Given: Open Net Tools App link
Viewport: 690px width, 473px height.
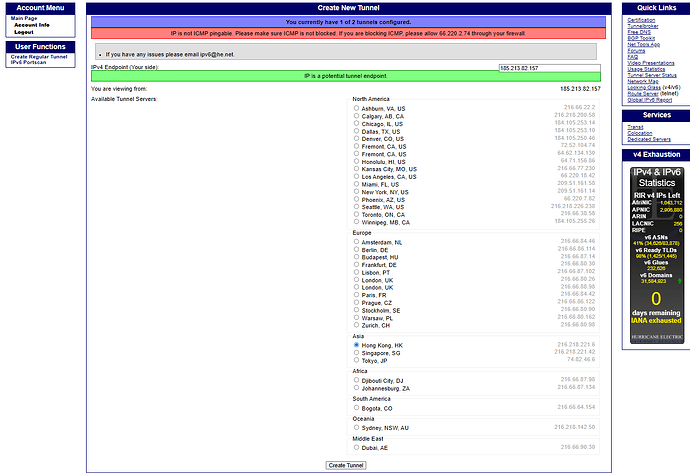Looking at the screenshot, I should [643, 44].
